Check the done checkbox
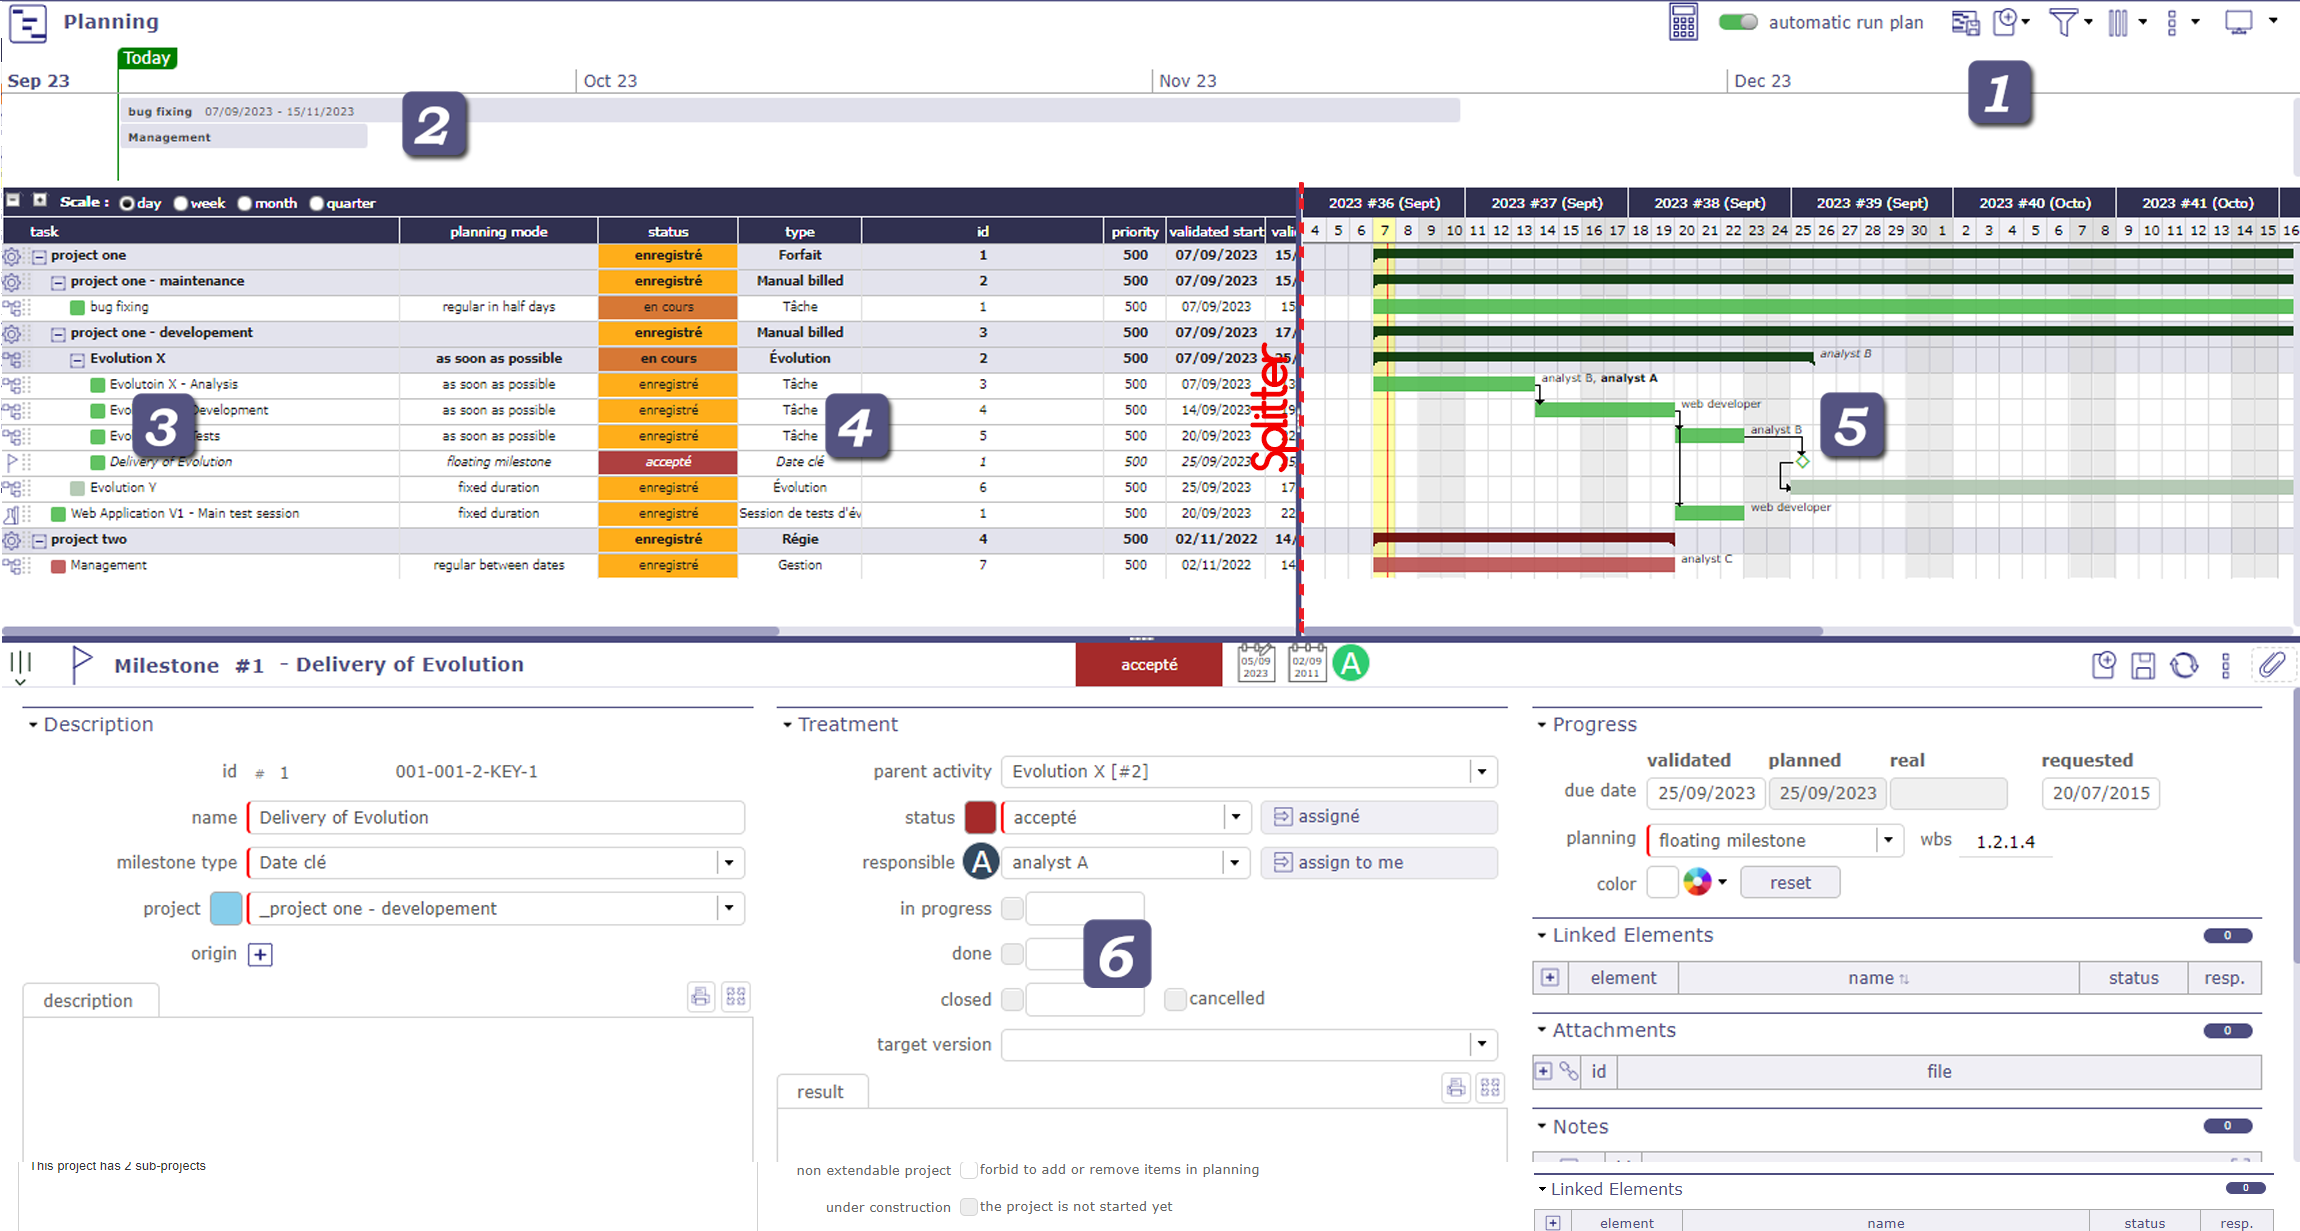The image size is (2300, 1231). click(1012, 953)
